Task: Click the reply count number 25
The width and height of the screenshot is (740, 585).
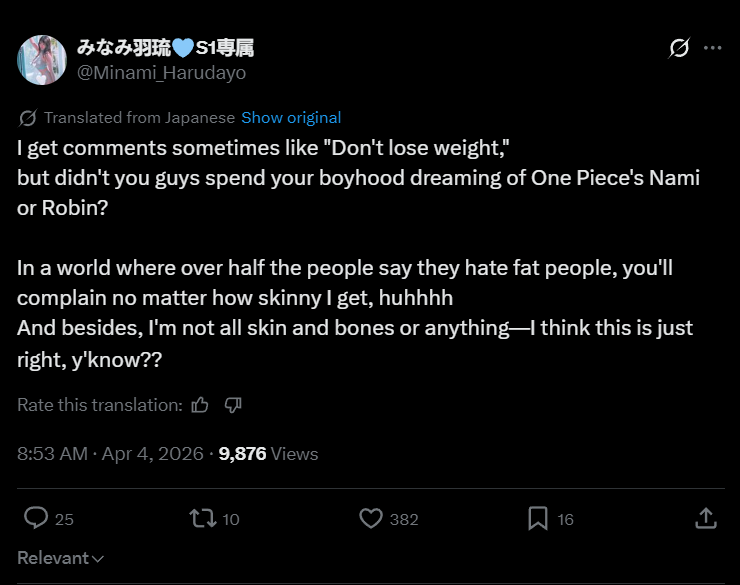Action: point(64,519)
